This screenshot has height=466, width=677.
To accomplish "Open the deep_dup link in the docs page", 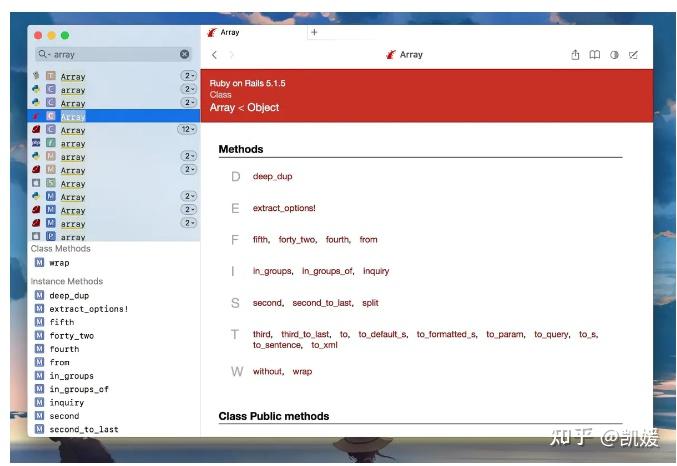I will coord(272,176).
